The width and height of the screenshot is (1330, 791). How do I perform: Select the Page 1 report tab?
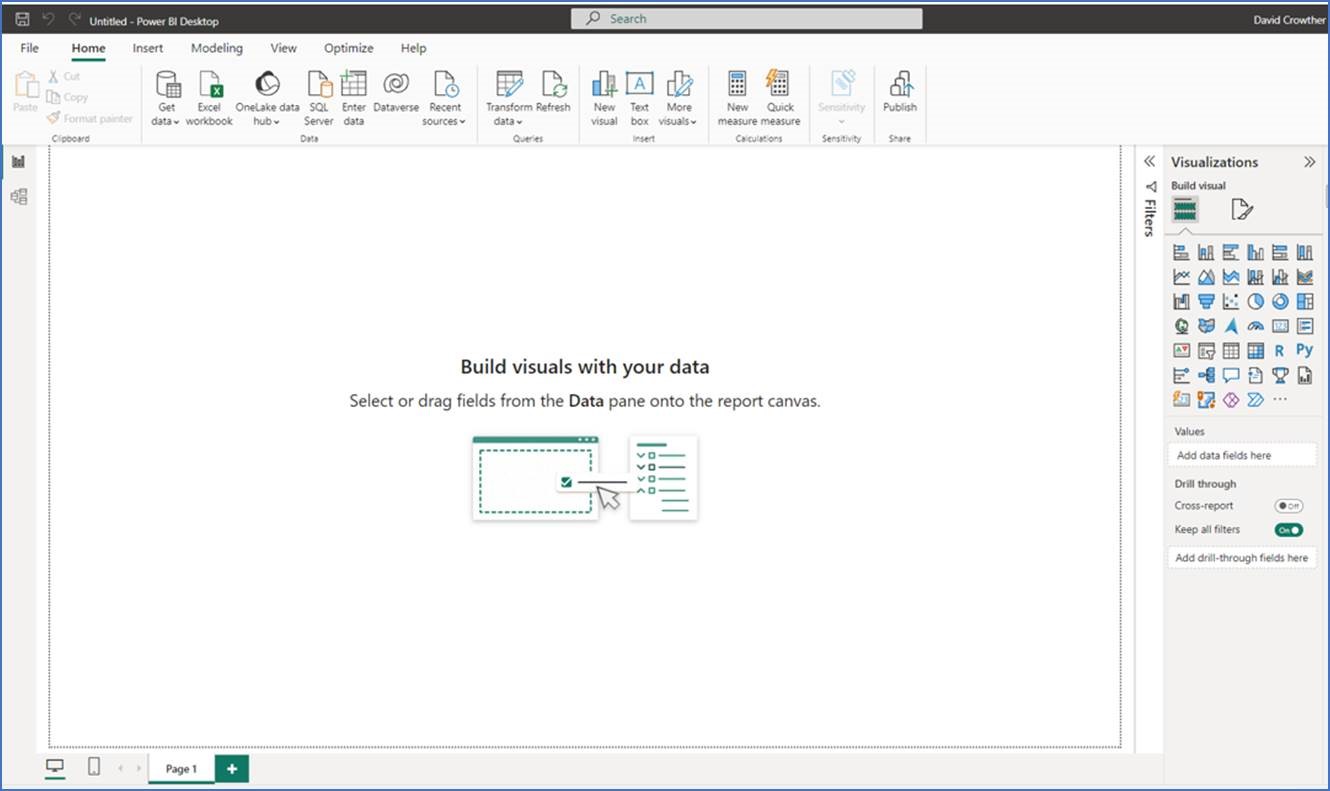[181, 768]
